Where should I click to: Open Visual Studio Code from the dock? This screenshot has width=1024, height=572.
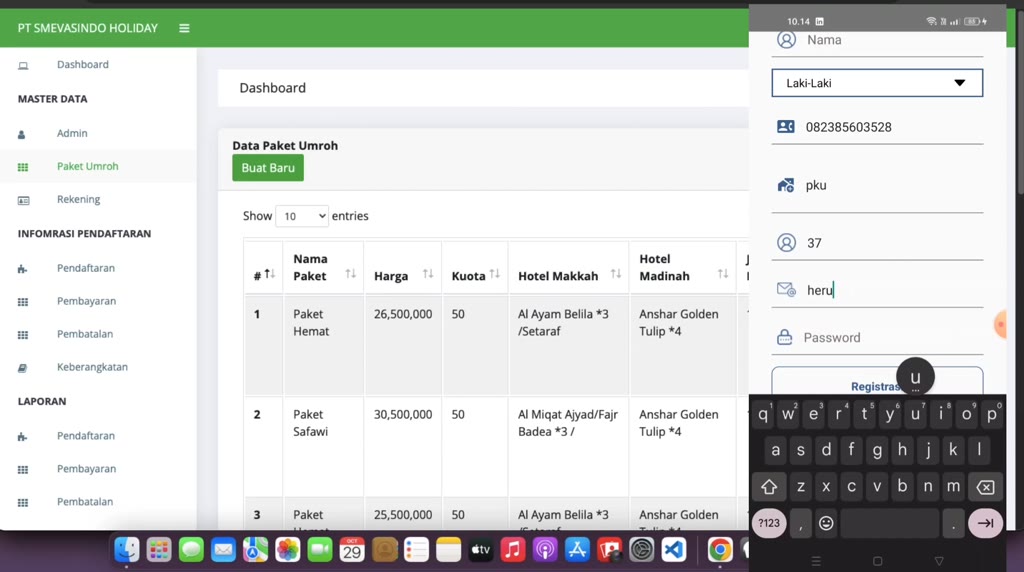(x=674, y=549)
